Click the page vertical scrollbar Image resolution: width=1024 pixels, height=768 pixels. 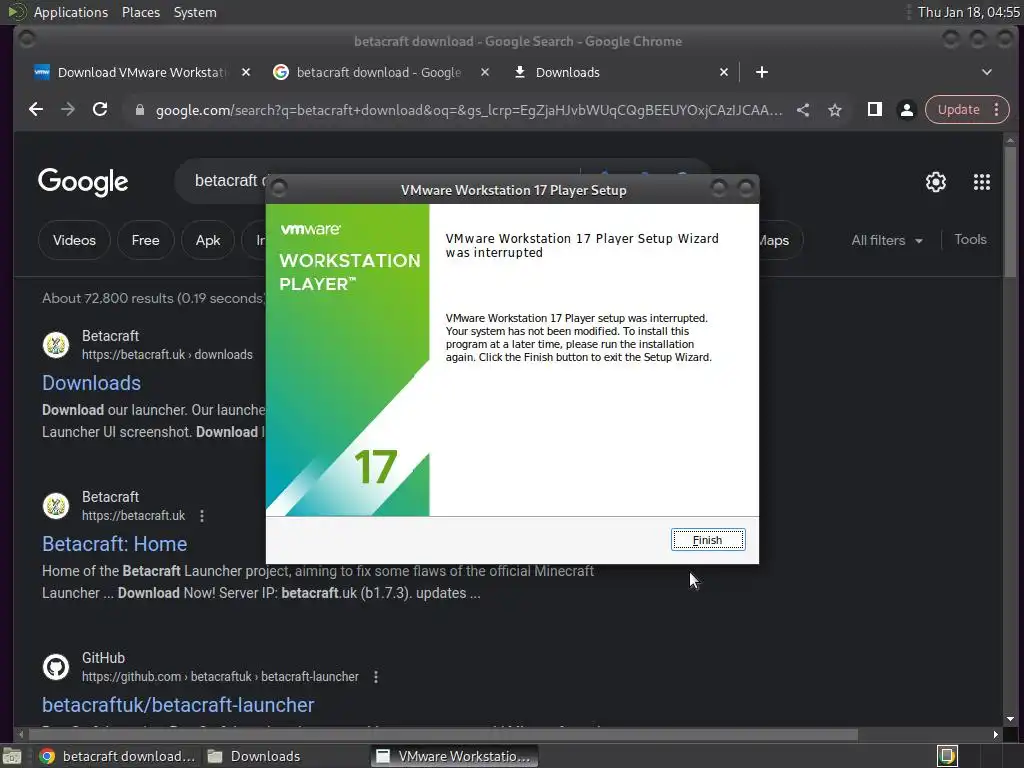coord(1010,210)
